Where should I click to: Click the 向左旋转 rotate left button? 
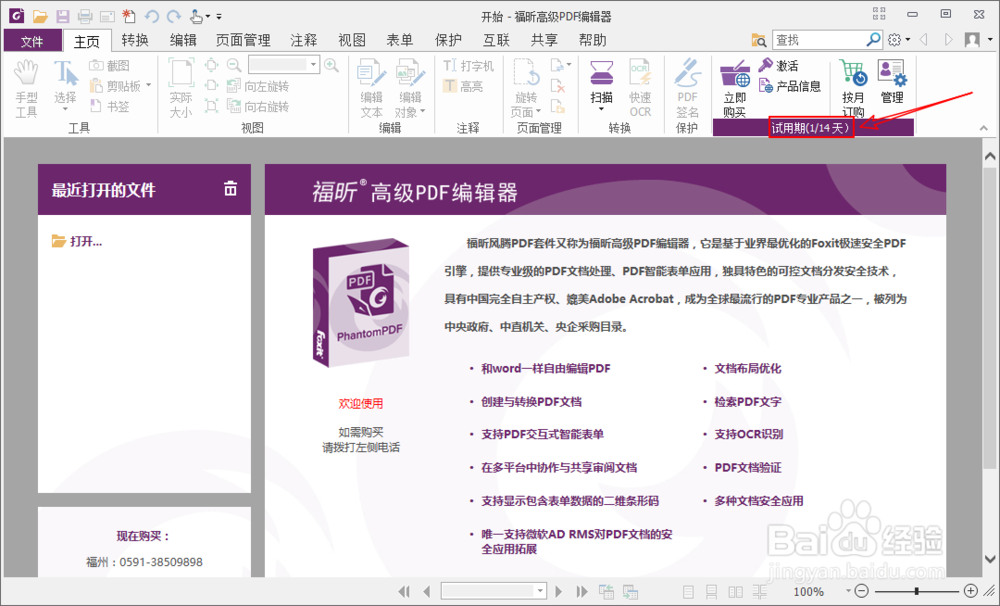coord(258,86)
